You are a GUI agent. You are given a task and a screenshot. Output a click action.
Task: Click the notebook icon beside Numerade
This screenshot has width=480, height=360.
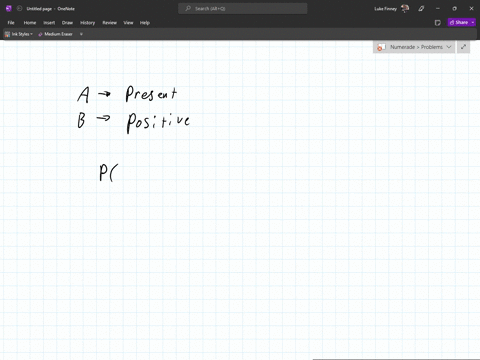[381, 47]
